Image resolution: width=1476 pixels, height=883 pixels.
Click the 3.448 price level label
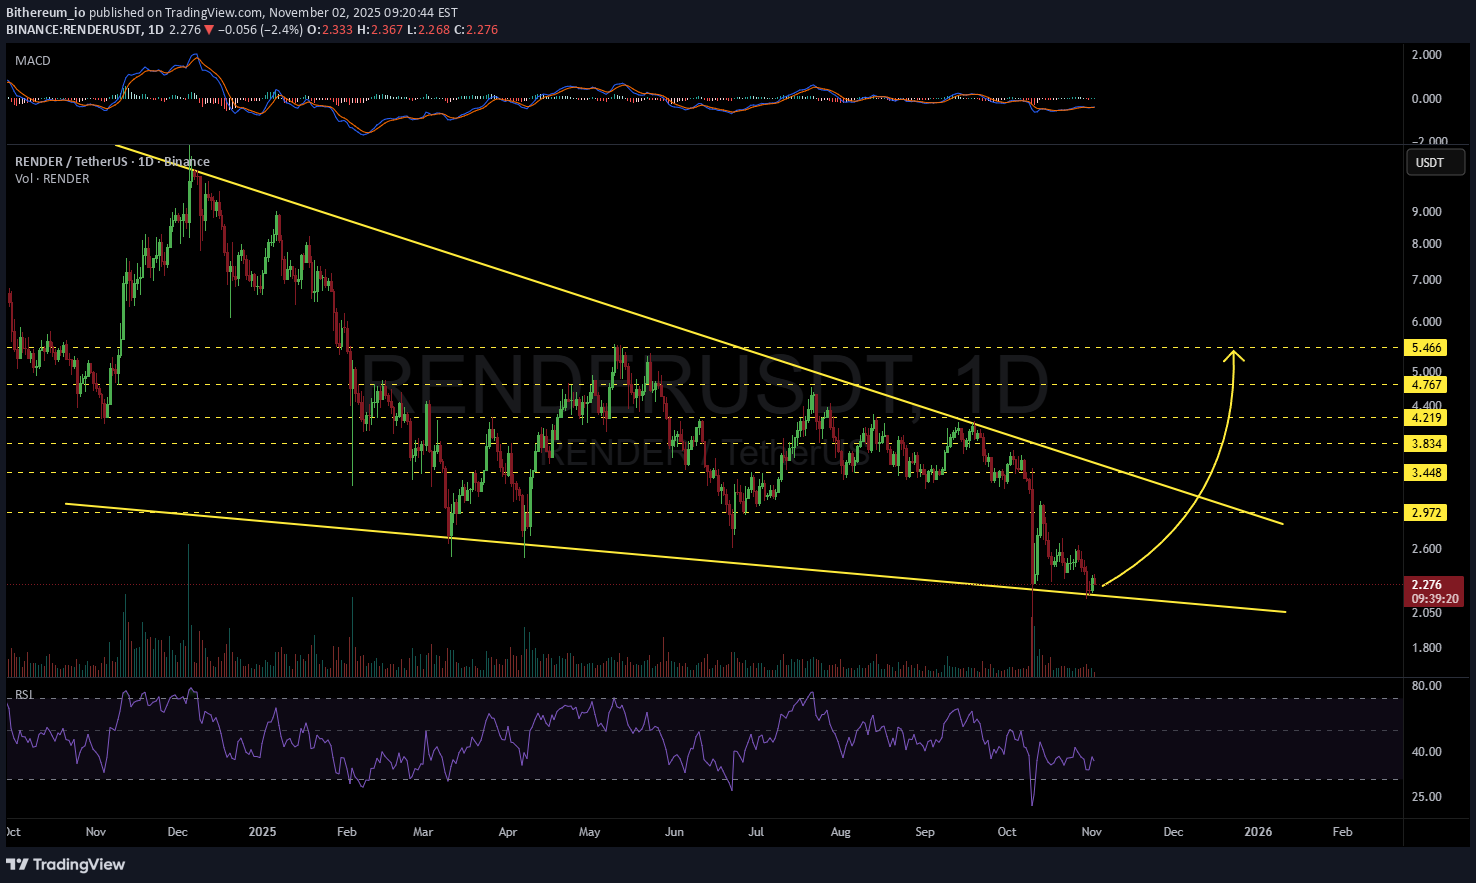pyautogui.click(x=1426, y=472)
